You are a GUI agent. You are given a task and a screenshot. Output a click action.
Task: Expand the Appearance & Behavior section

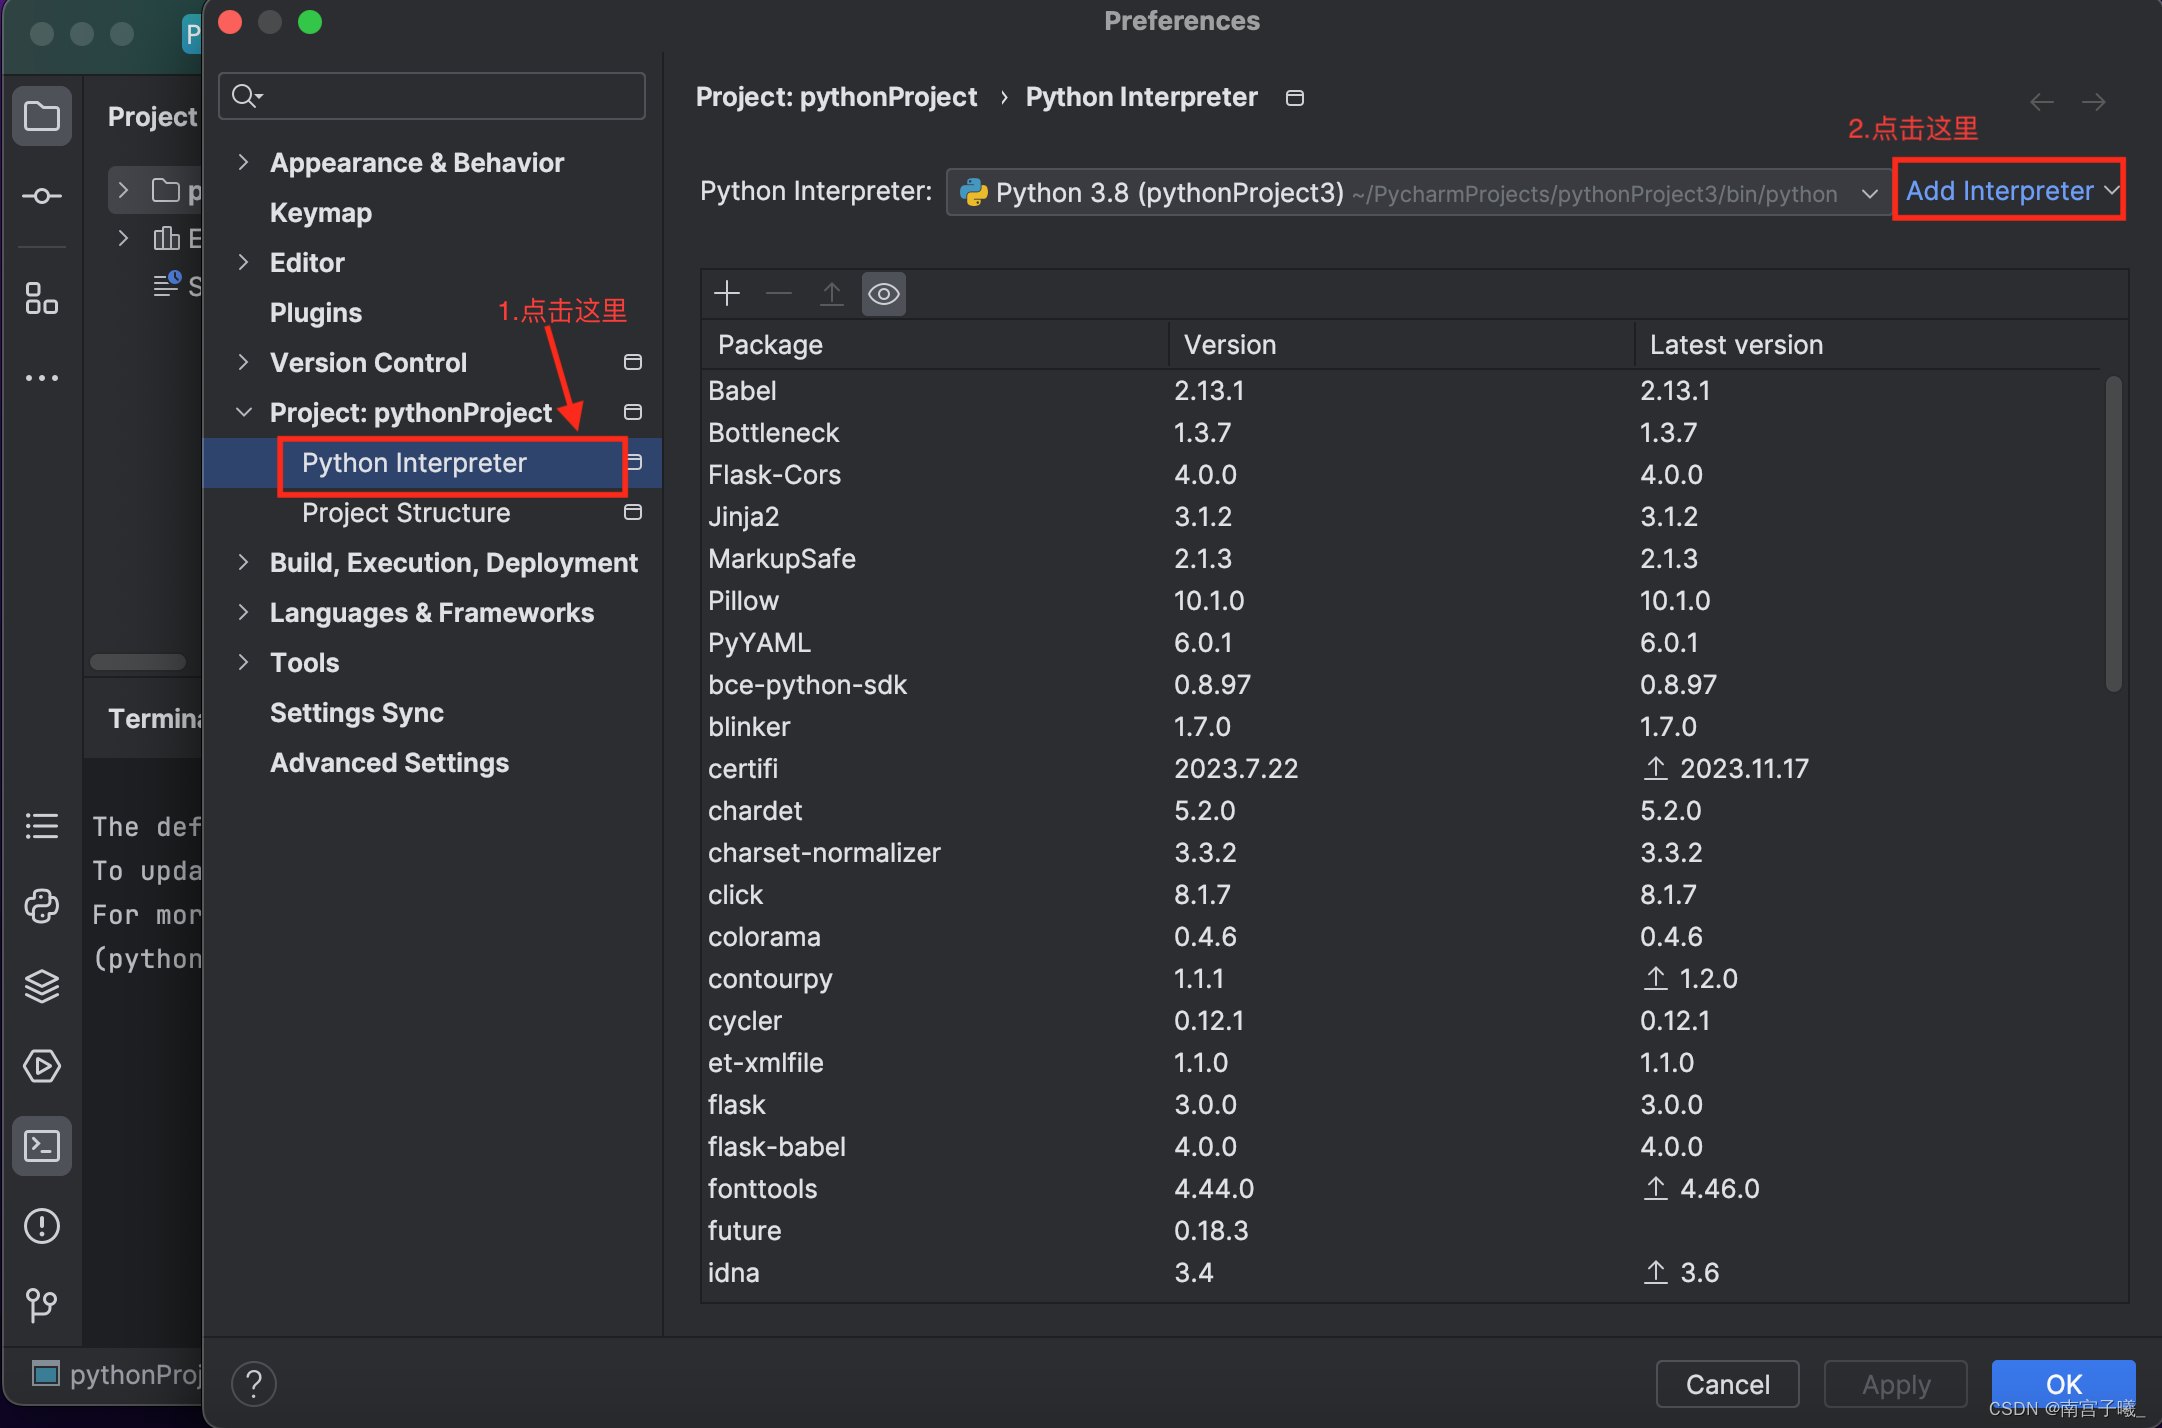[x=245, y=162]
